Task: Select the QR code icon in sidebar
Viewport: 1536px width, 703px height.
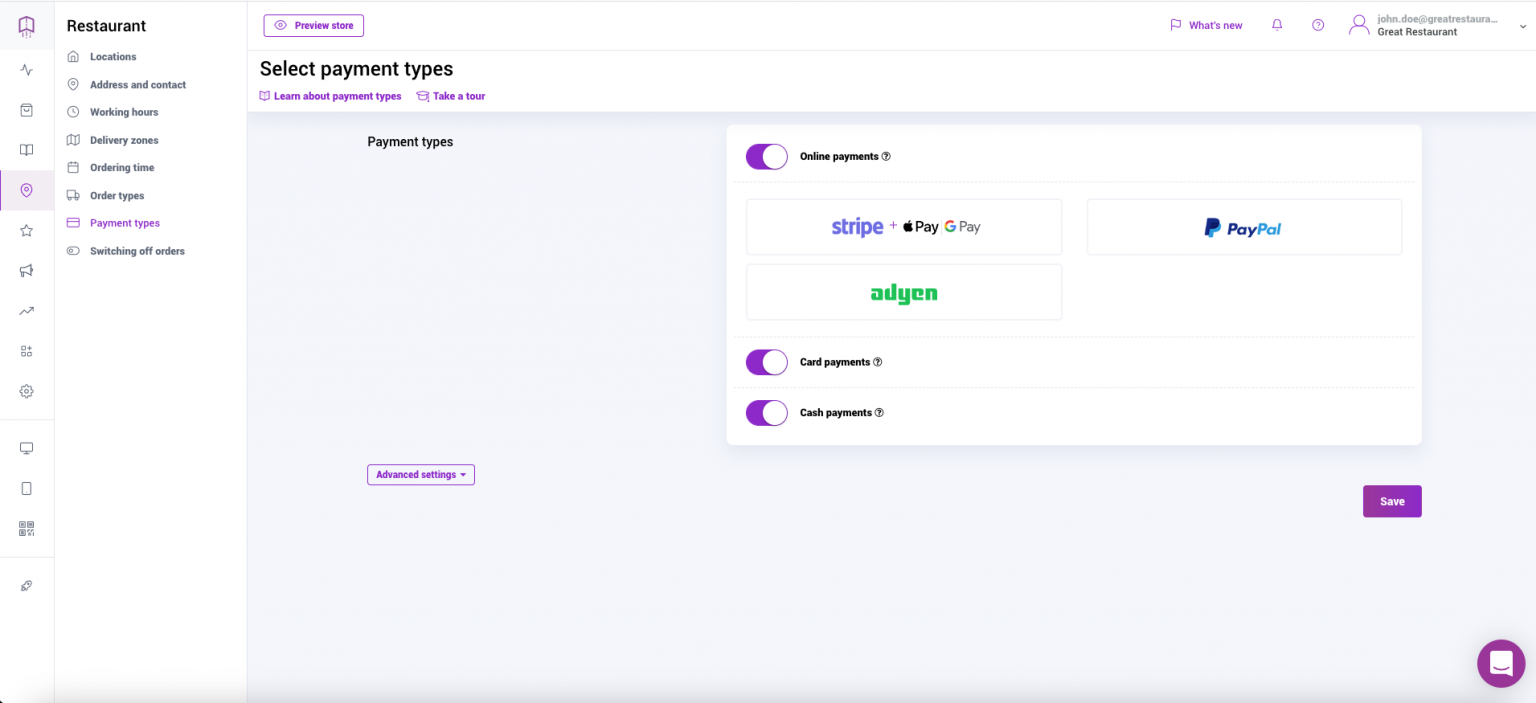Action: (27, 528)
